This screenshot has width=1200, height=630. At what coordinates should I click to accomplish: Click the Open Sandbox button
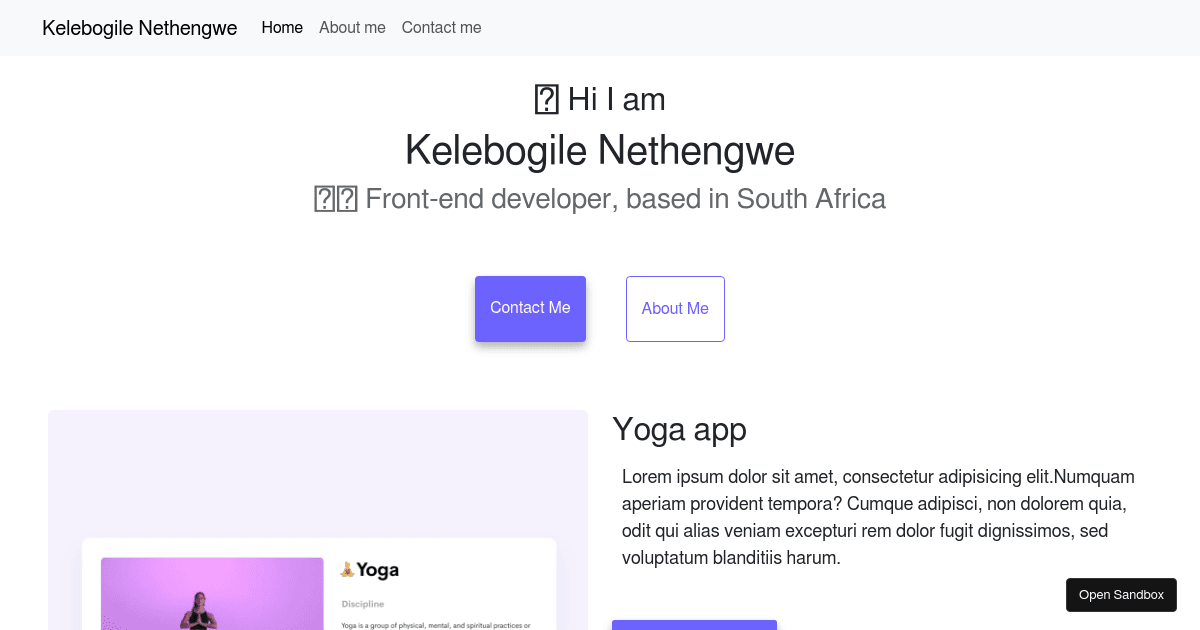click(x=1121, y=595)
